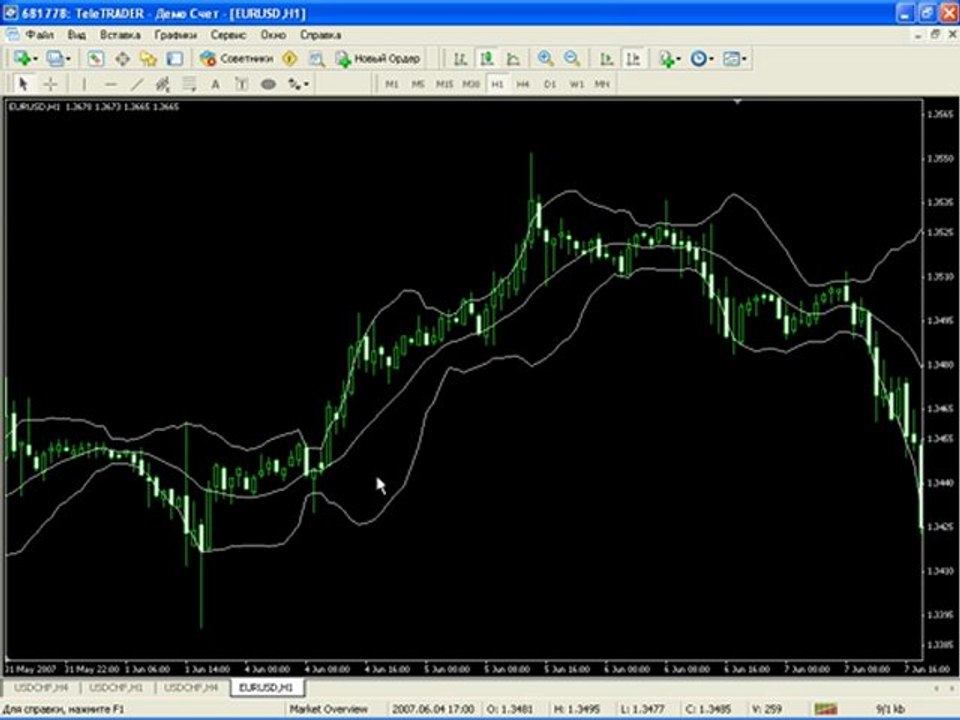Viewport: 960px width, 720px height.
Task: Restore the inner chart window
Action: [935, 35]
